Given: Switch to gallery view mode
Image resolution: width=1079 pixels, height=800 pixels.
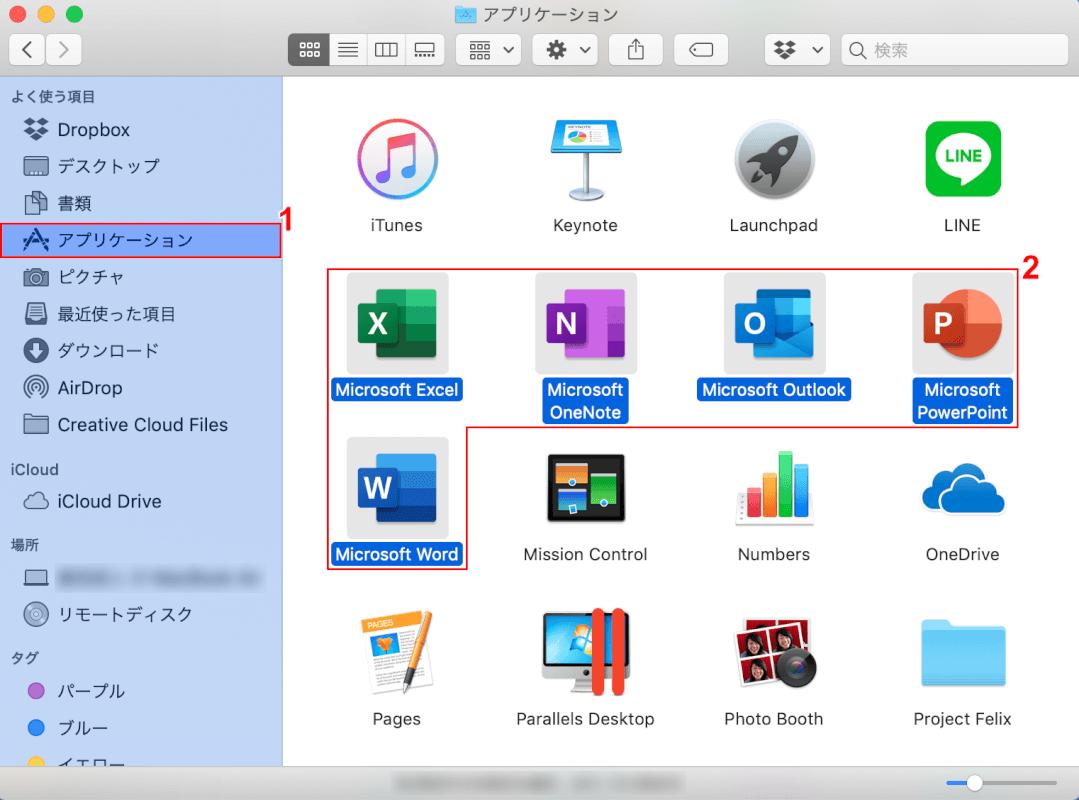Looking at the screenshot, I should [425, 50].
